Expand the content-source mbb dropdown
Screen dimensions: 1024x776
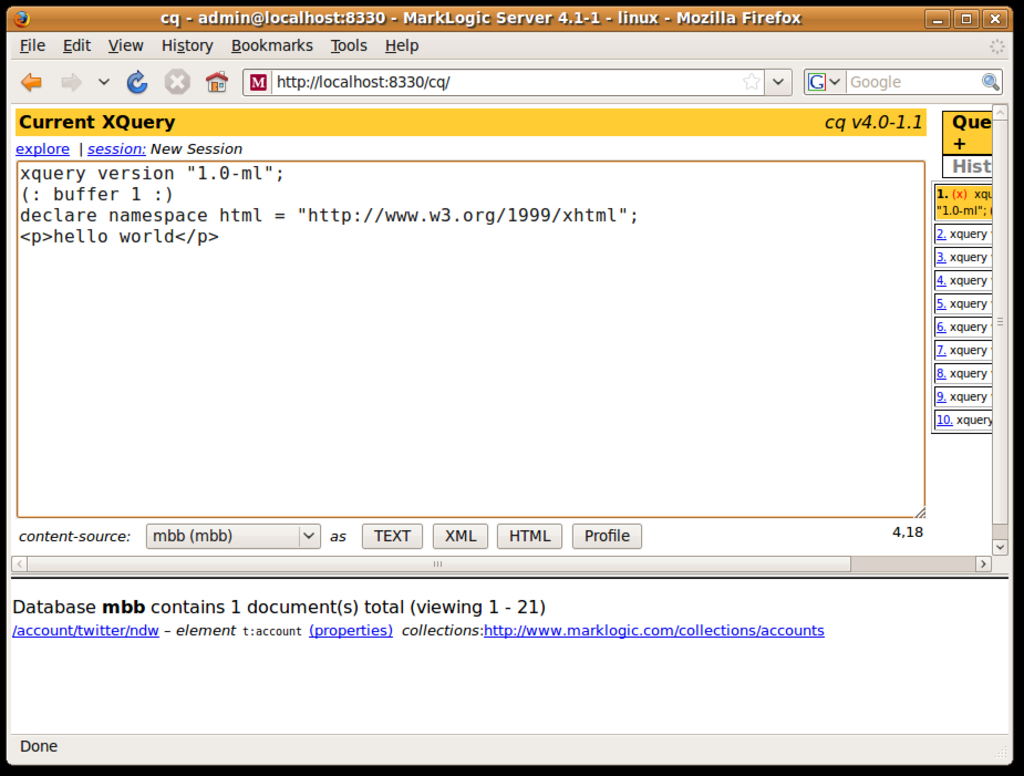233,536
